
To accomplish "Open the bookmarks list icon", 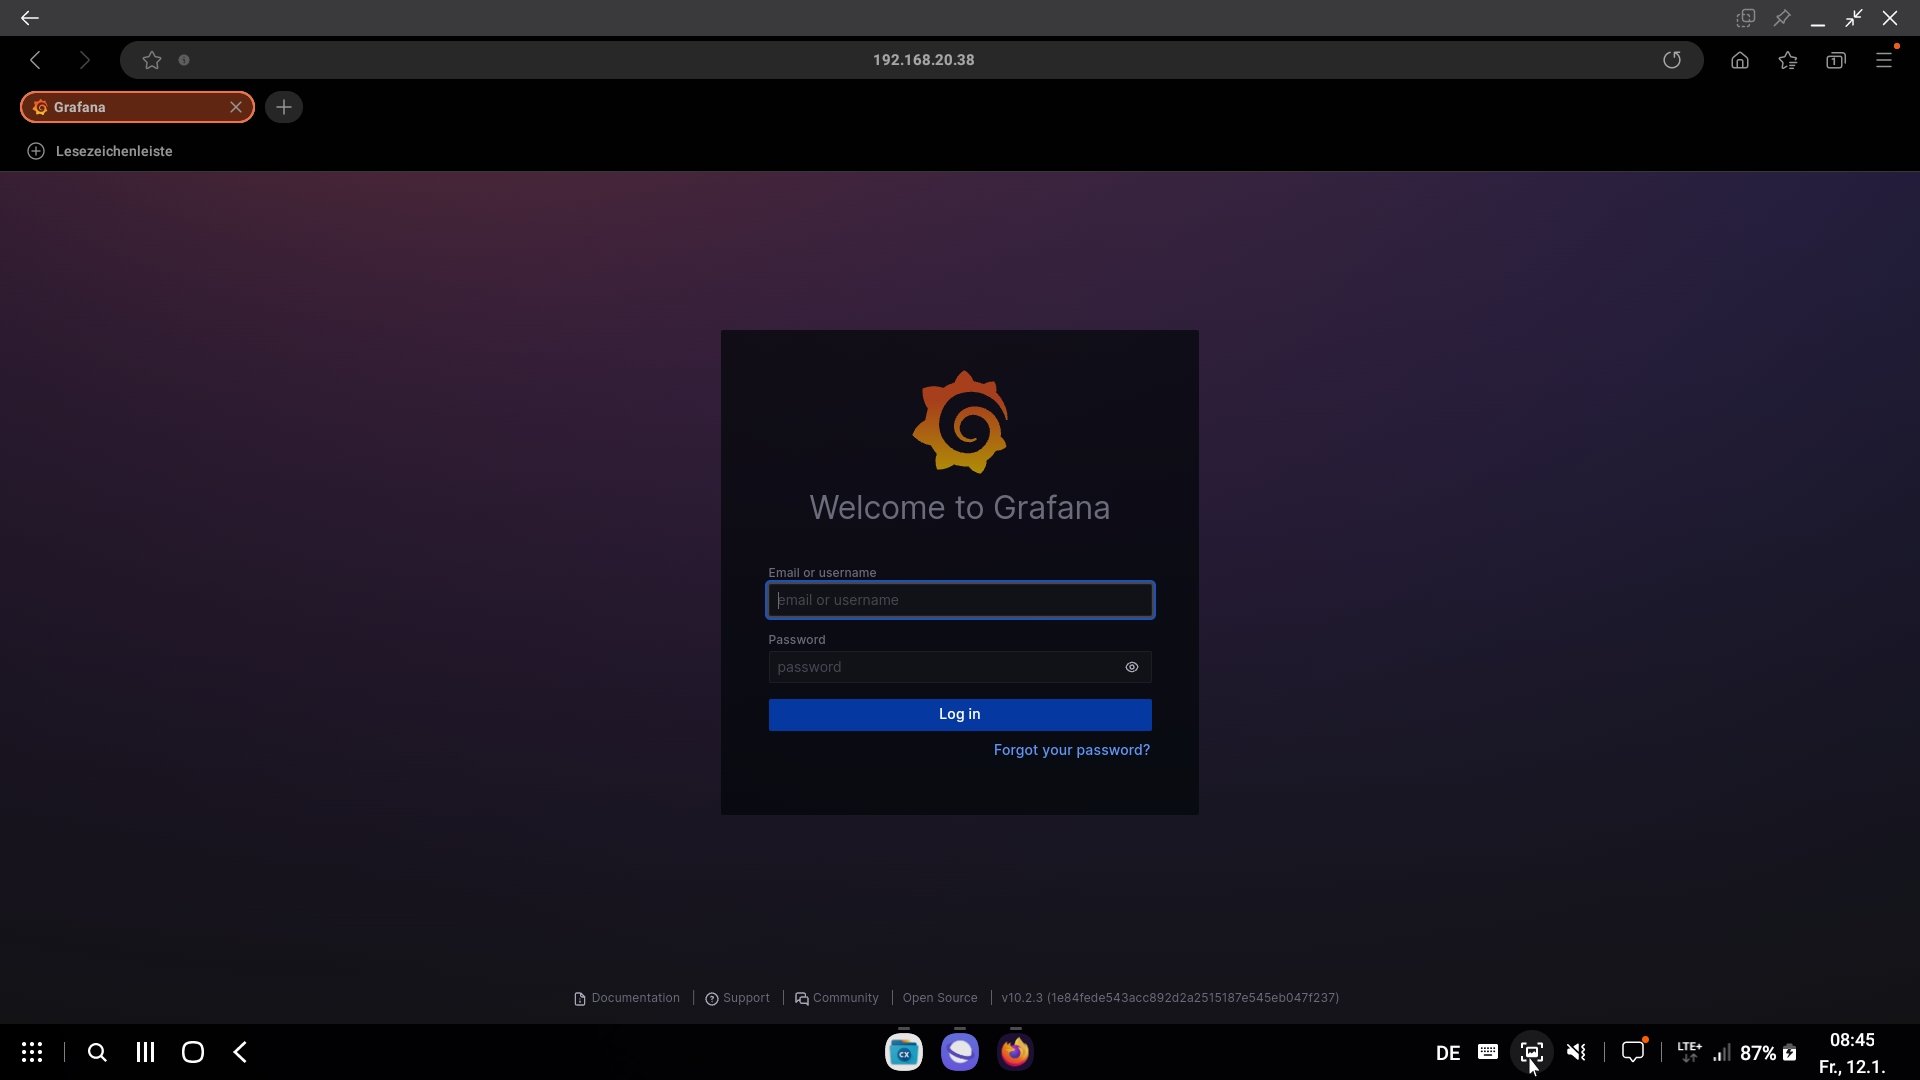I will [x=1787, y=60].
